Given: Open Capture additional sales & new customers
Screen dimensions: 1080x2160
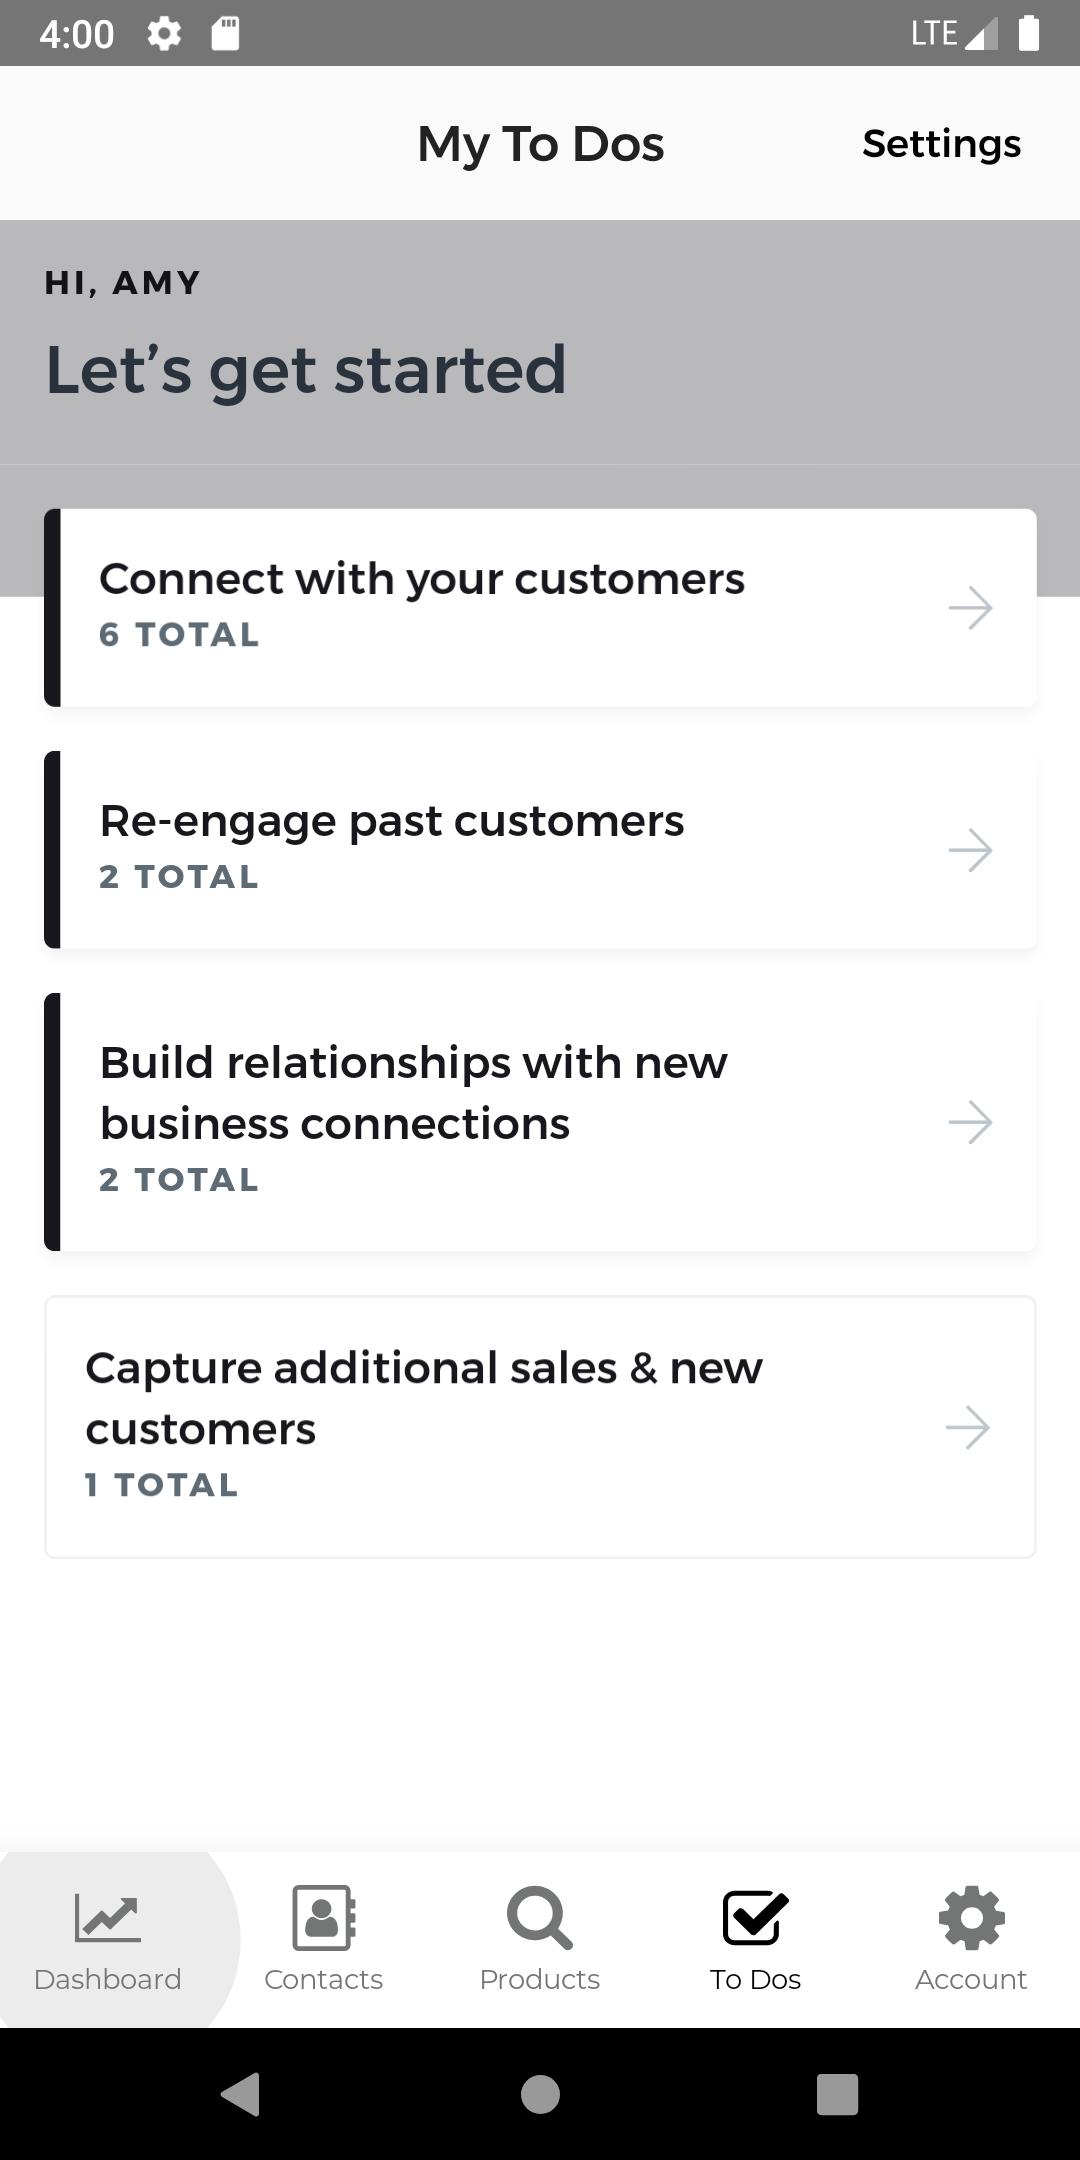Looking at the screenshot, I should (540, 1427).
